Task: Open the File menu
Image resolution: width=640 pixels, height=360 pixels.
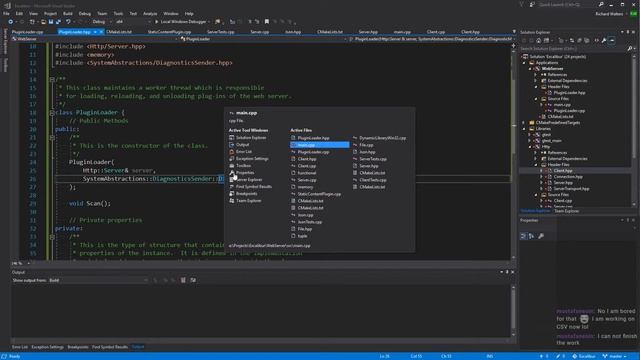Action: (6, 13)
